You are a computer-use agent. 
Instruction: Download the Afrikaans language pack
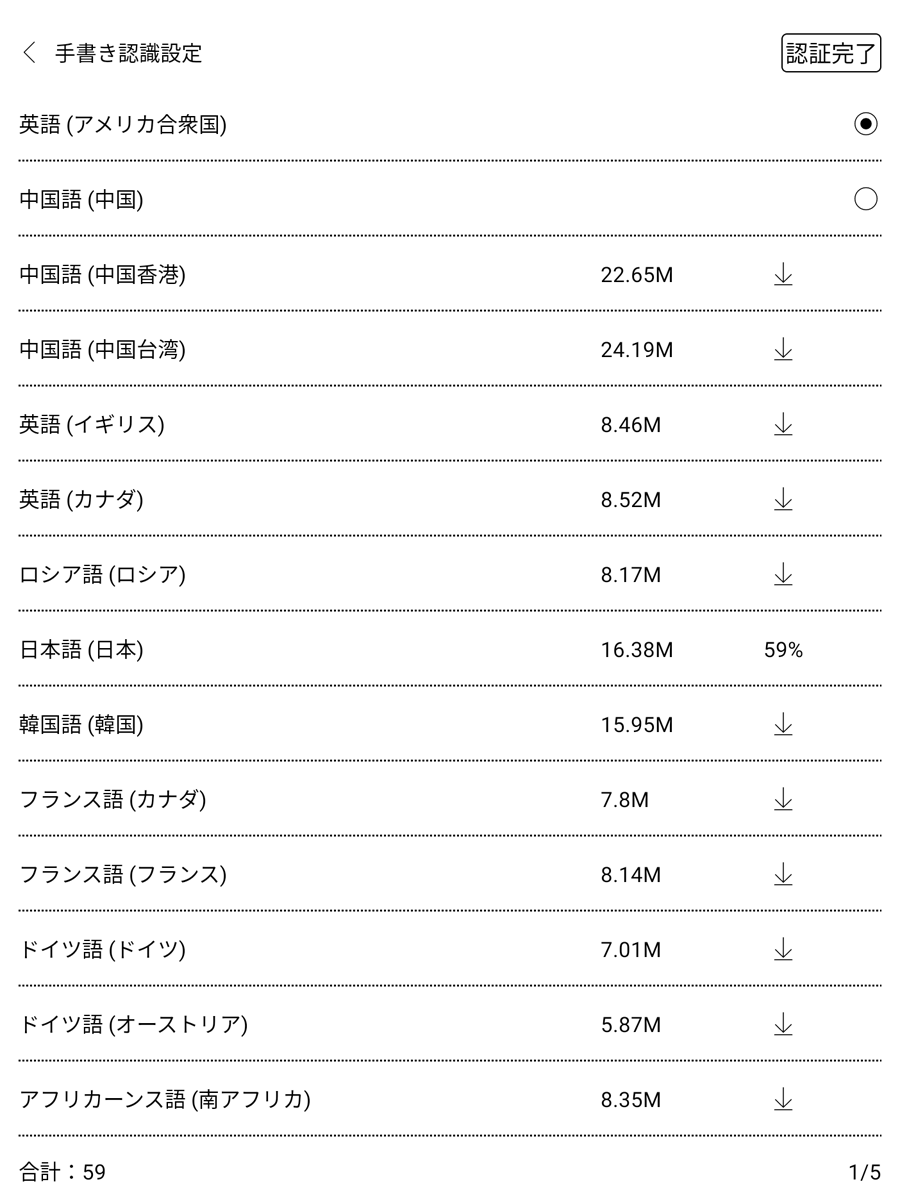point(783,1100)
